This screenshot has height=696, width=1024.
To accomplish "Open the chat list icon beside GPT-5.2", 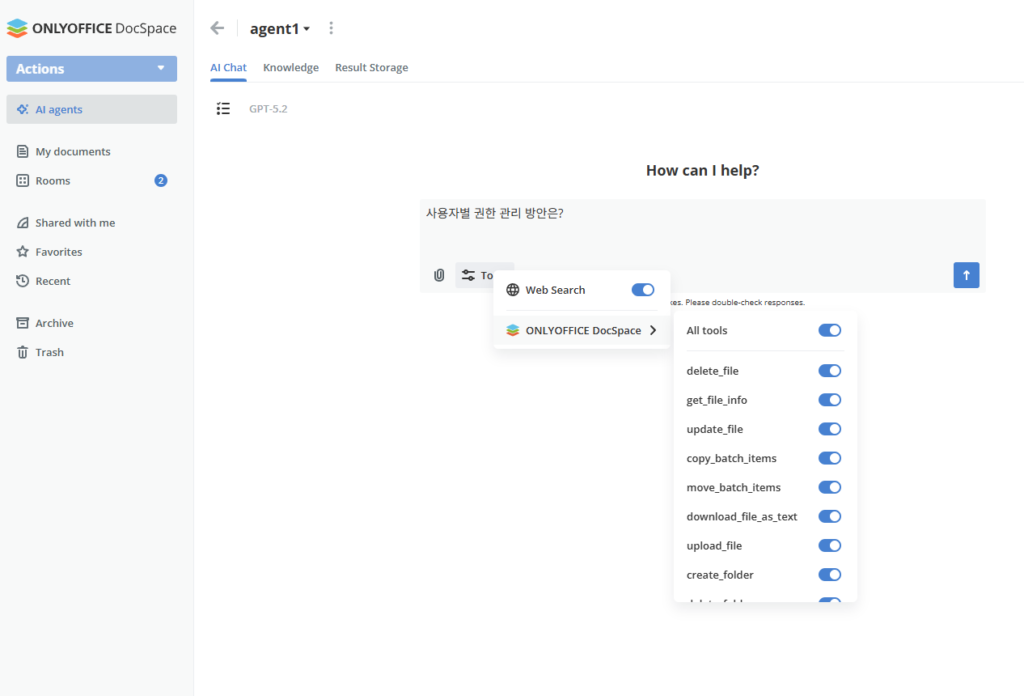I will [x=223, y=108].
